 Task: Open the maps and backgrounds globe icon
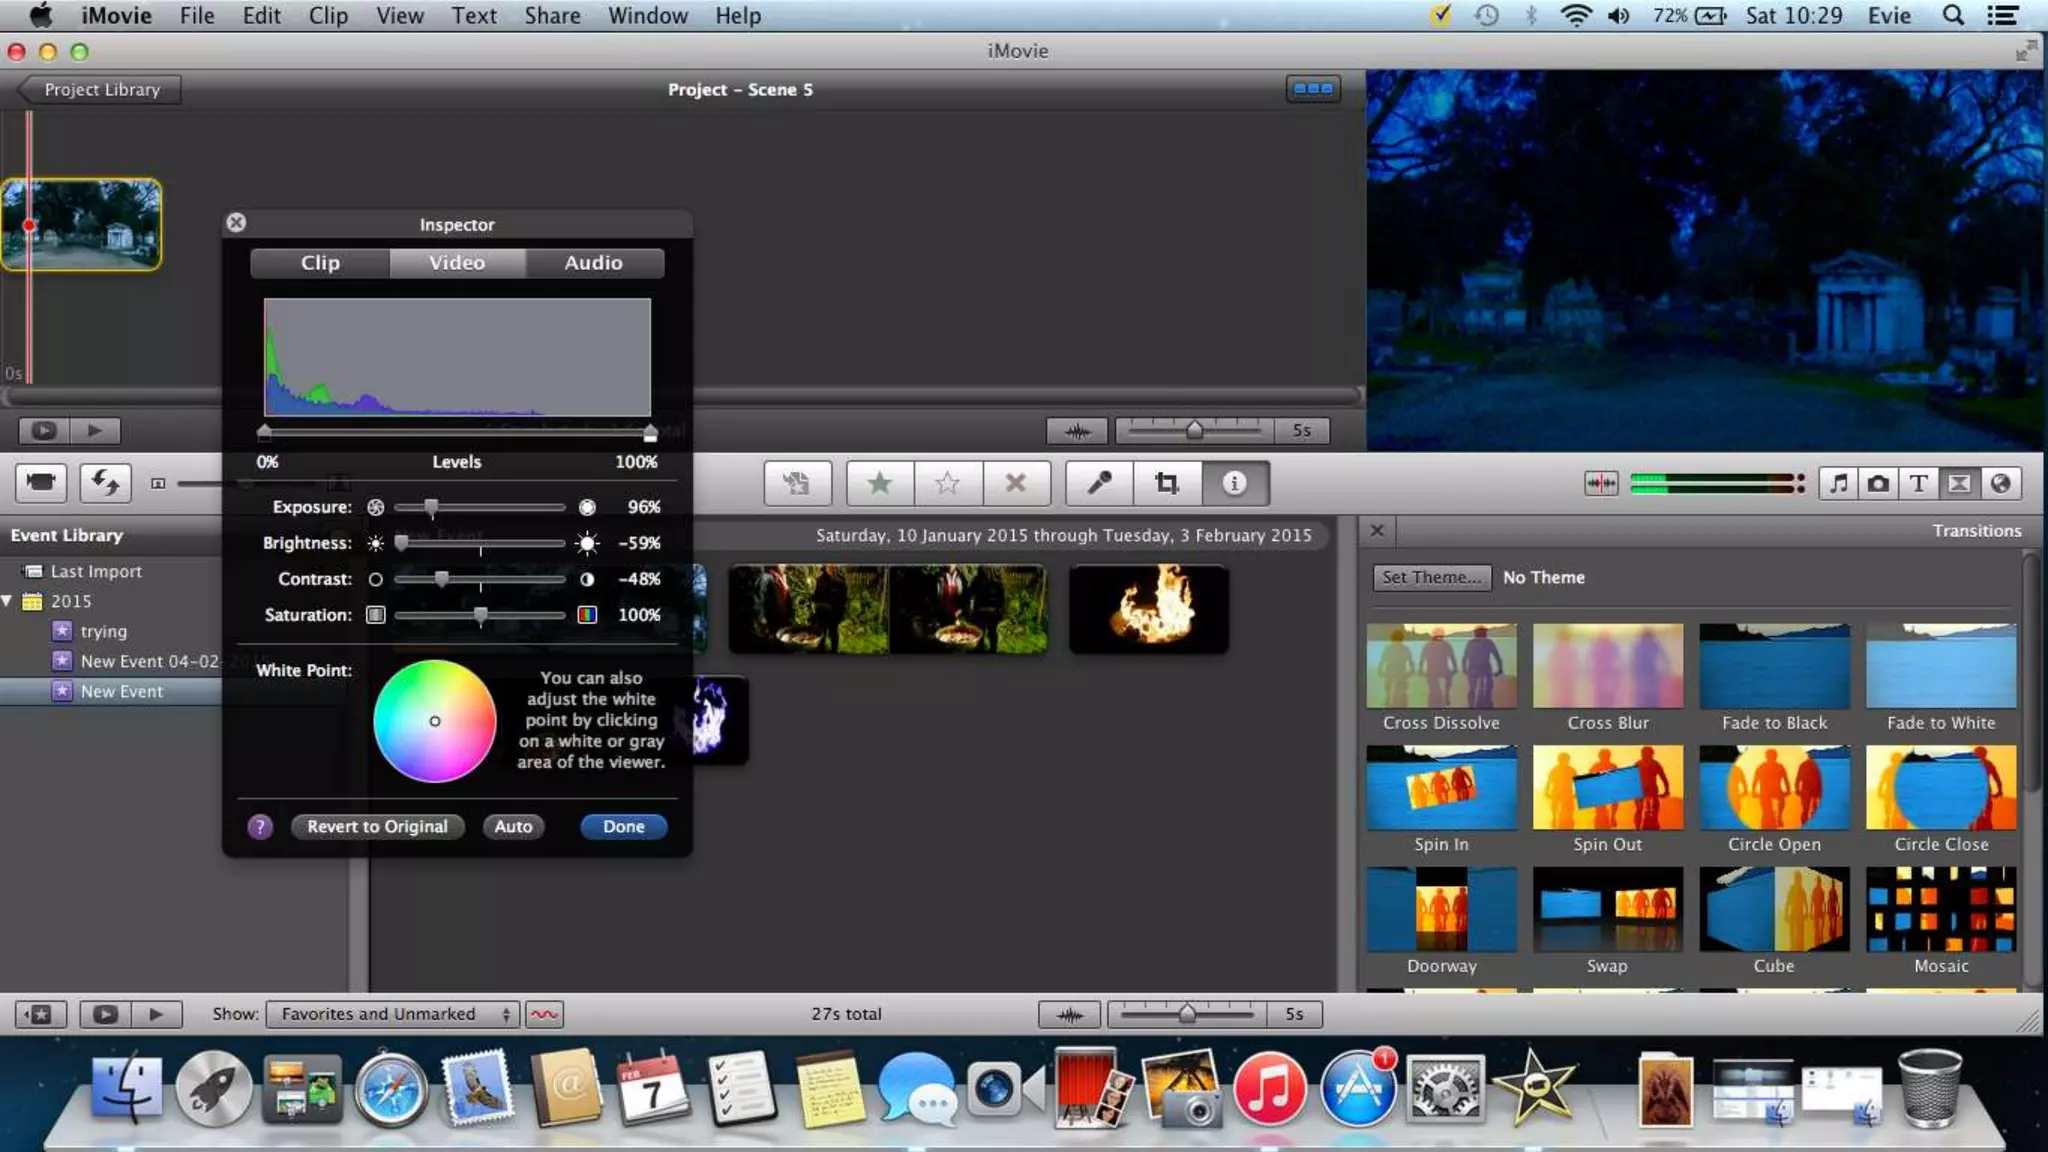click(x=2000, y=483)
